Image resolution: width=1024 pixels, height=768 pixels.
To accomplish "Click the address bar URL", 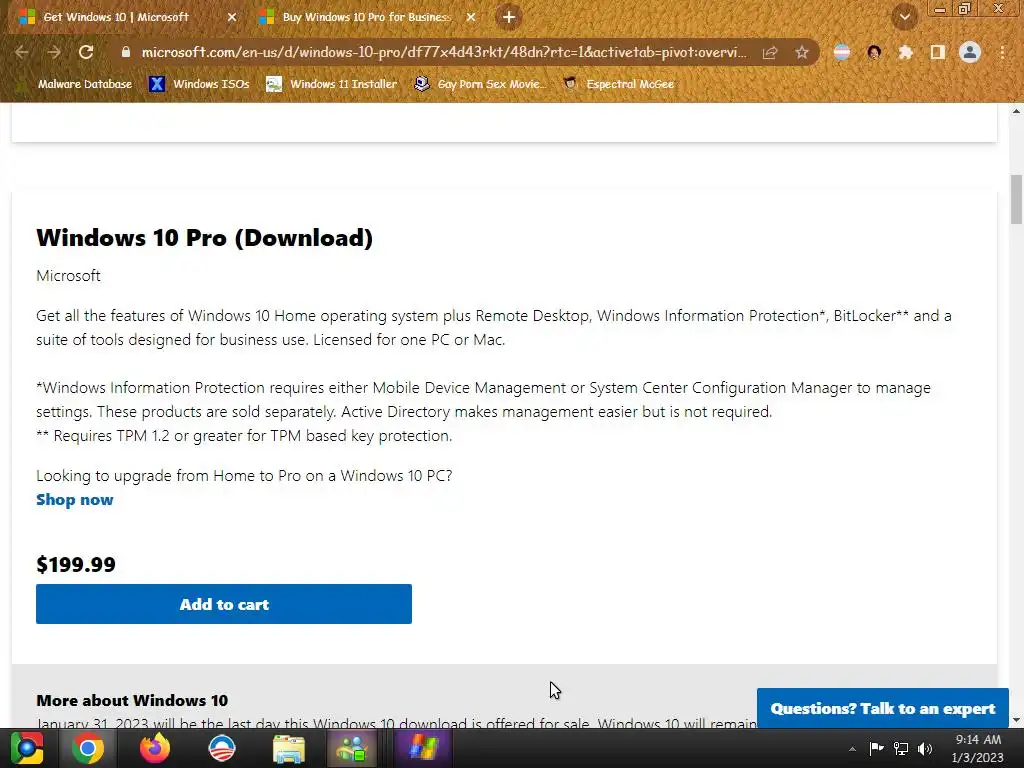I will click(x=443, y=52).
